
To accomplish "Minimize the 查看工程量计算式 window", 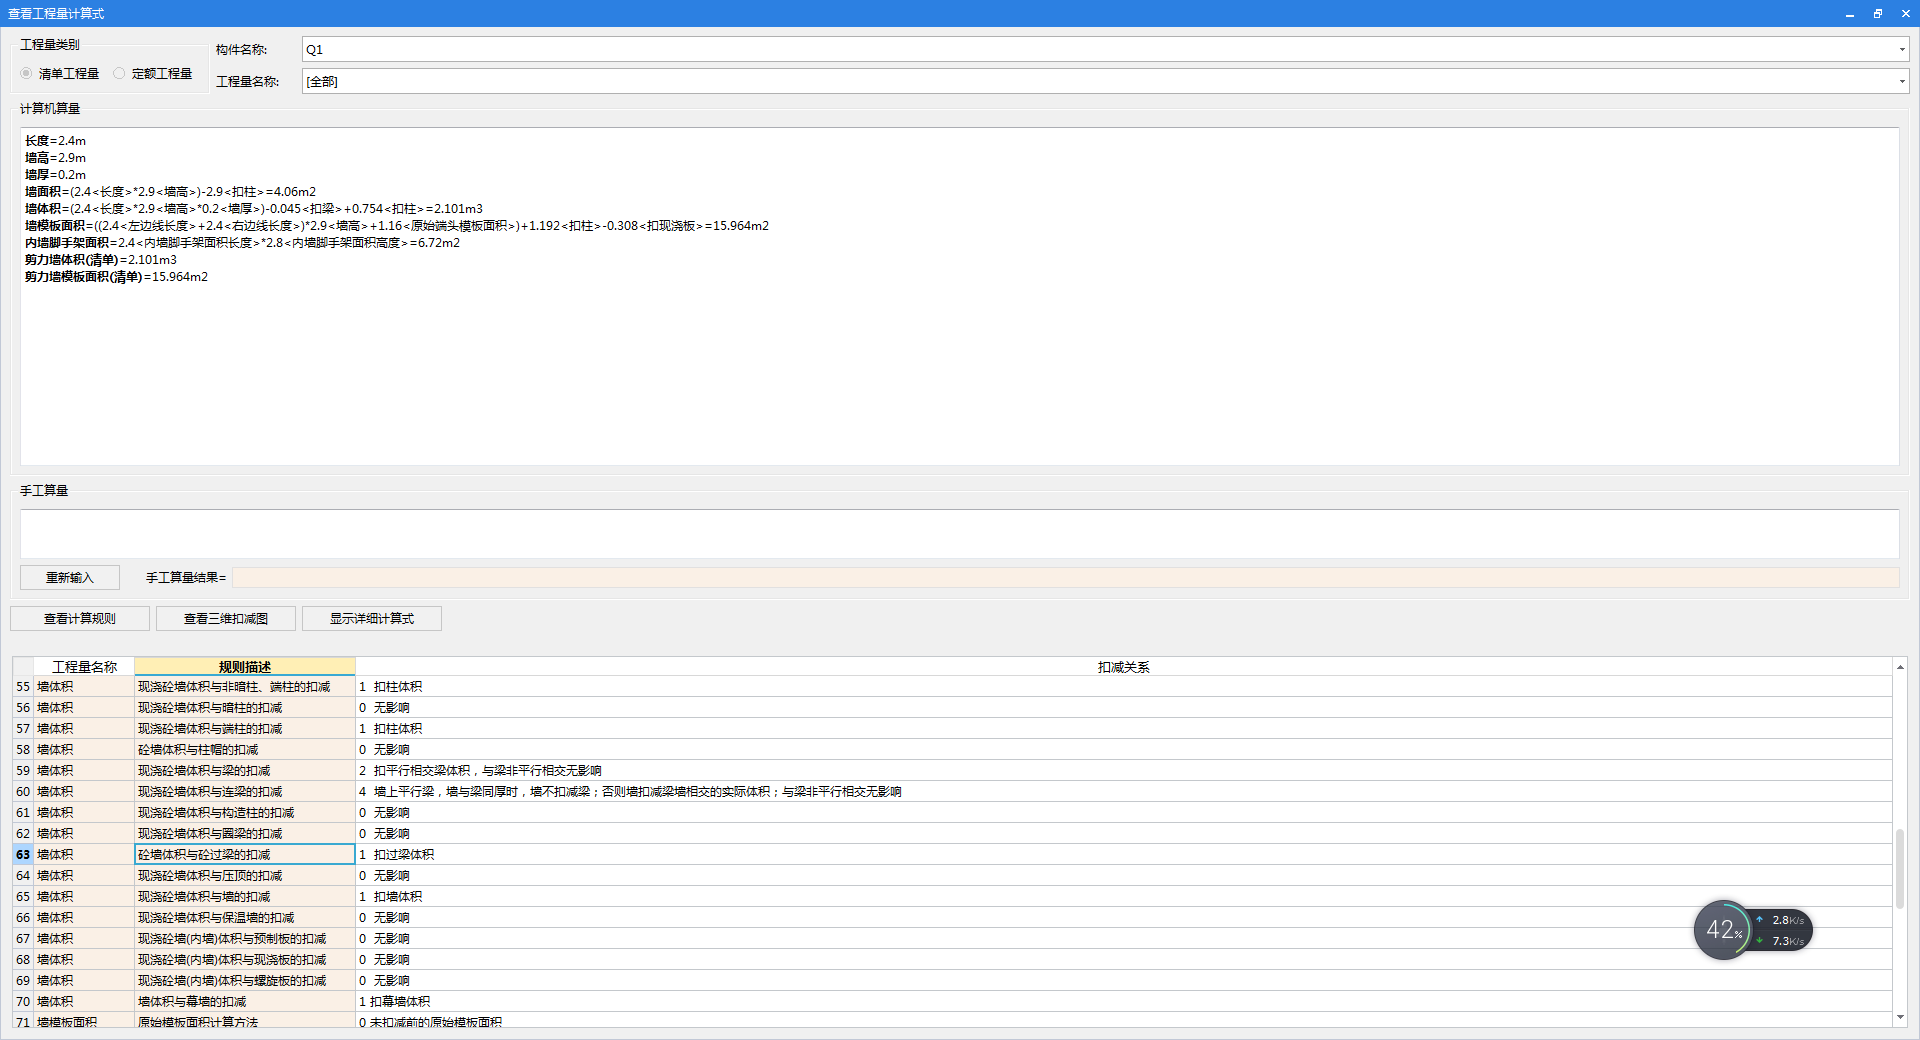I will [x=1850, y=14].
